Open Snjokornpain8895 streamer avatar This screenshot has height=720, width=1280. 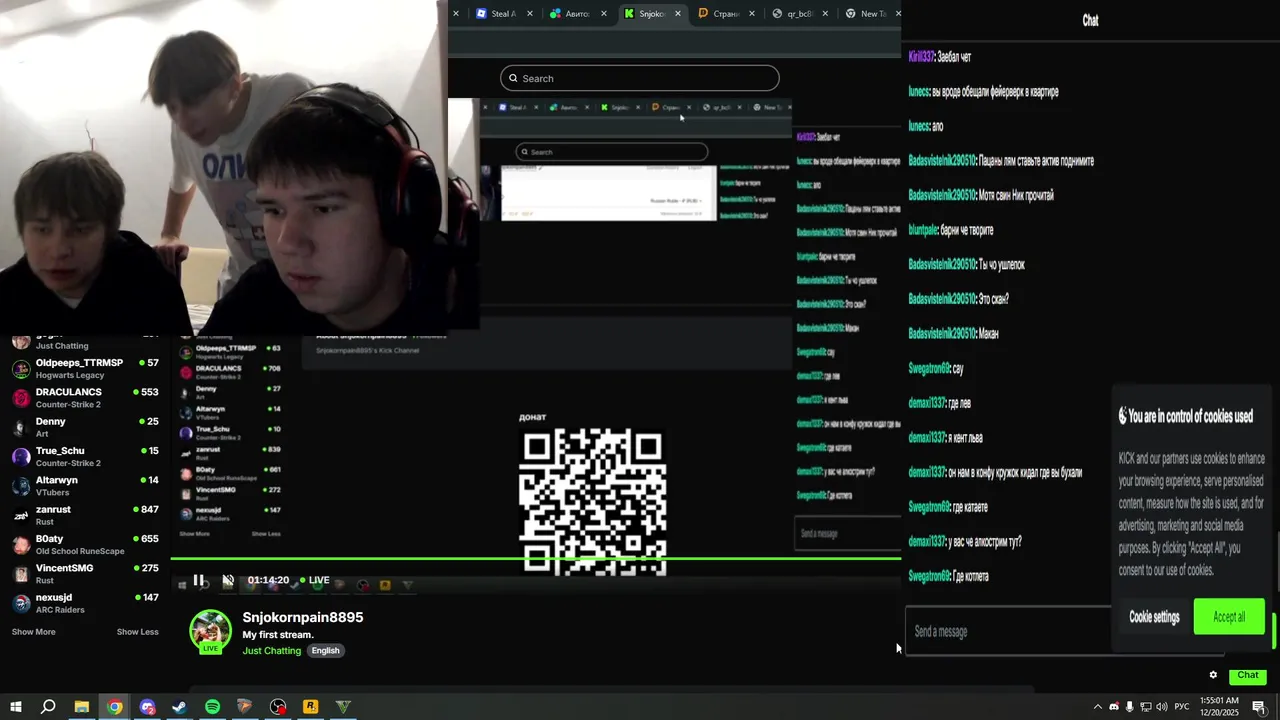tap(211, 631)
